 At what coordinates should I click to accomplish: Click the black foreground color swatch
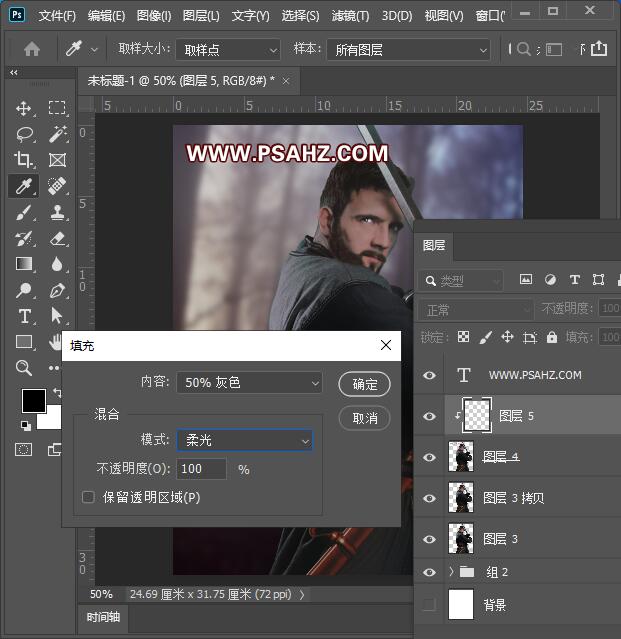(x=33, y=400)
